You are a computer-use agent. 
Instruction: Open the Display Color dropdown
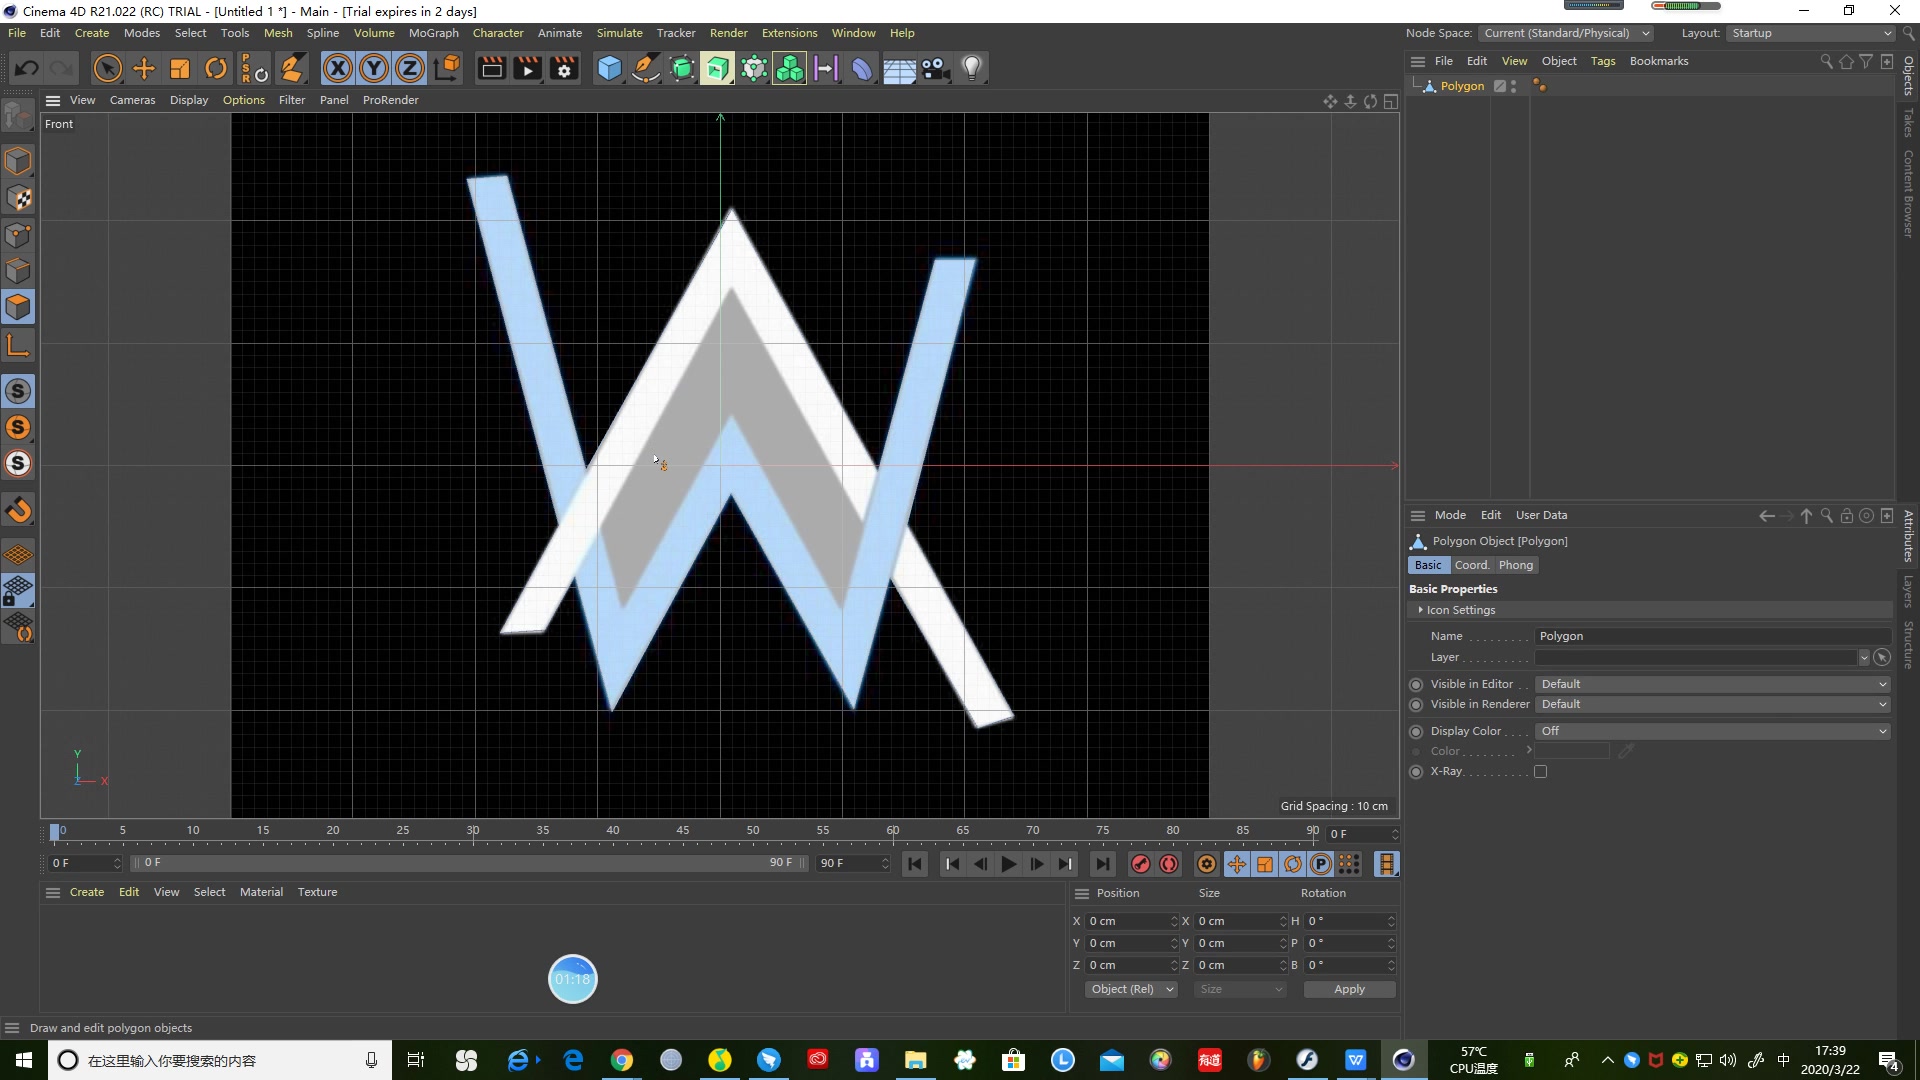[x=1712, y=731]
